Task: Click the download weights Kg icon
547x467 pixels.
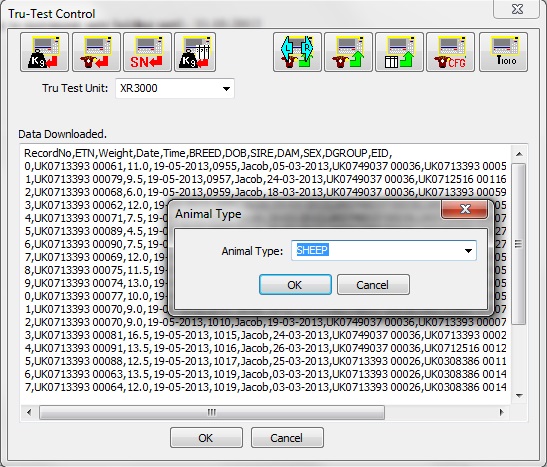Action: click(44, 52)
